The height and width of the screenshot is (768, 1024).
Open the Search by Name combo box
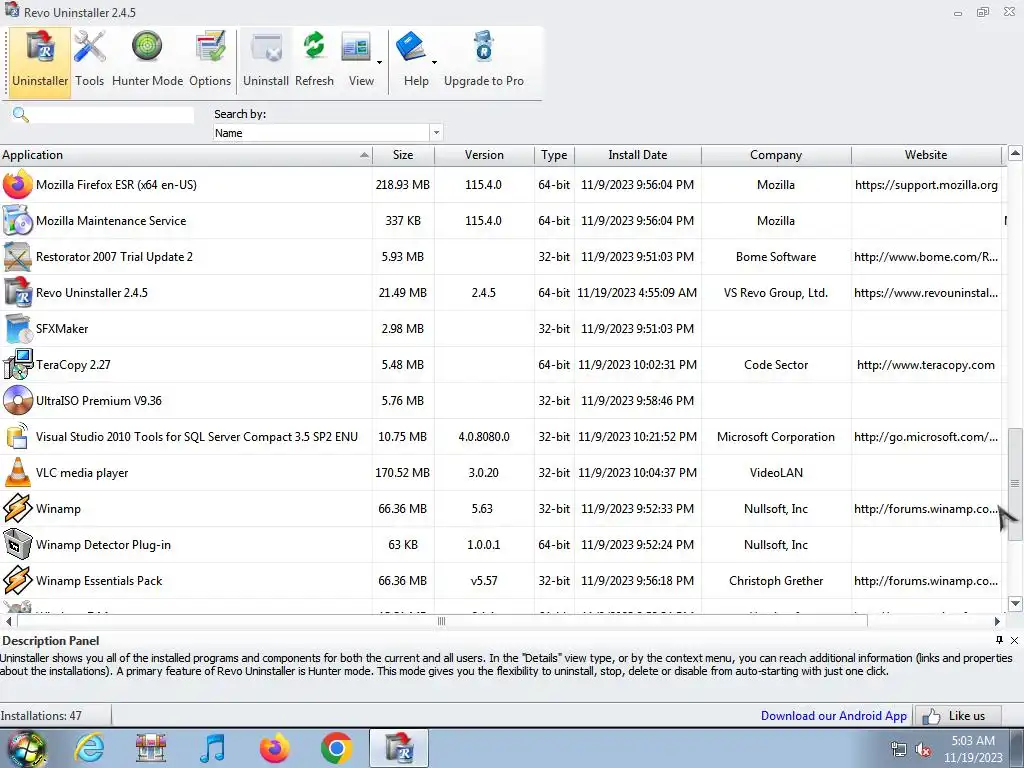(328, 133)
